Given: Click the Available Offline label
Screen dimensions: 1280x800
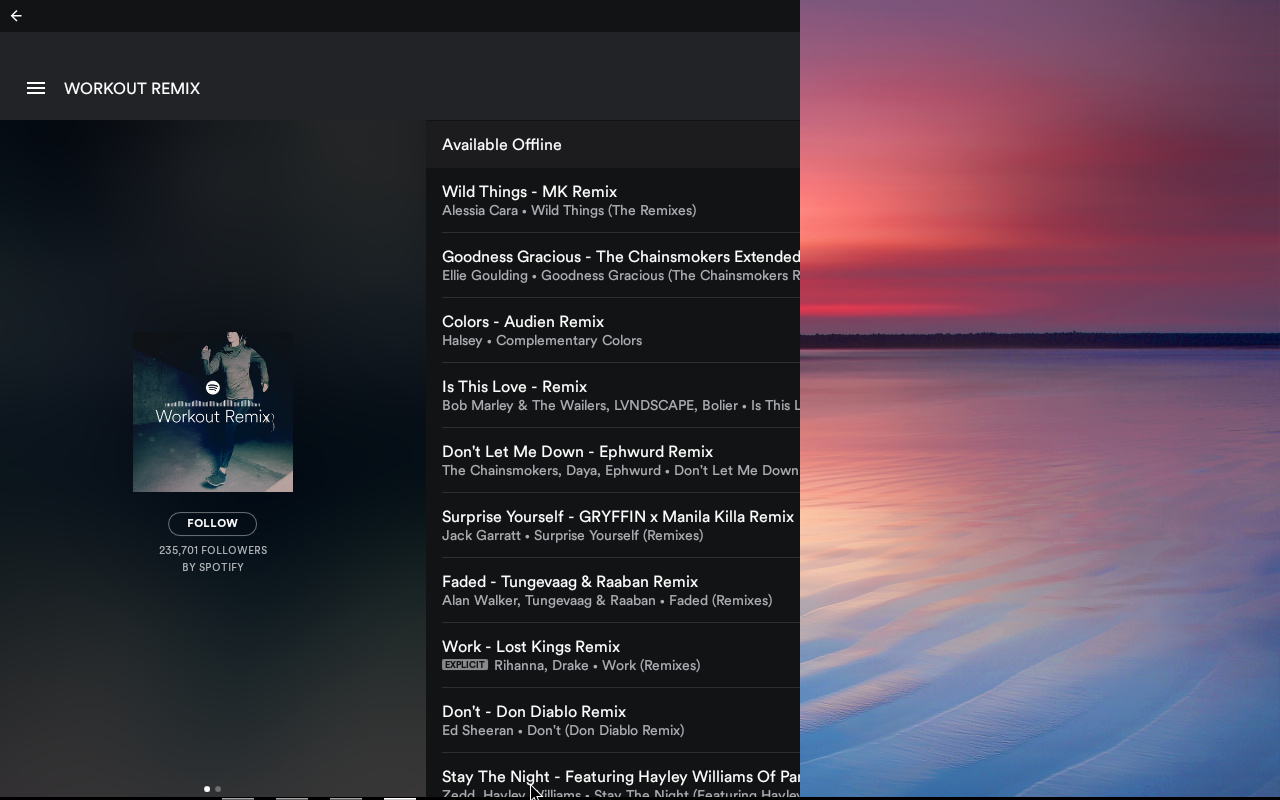Looking at the screenshot, I should click(502, 145).
